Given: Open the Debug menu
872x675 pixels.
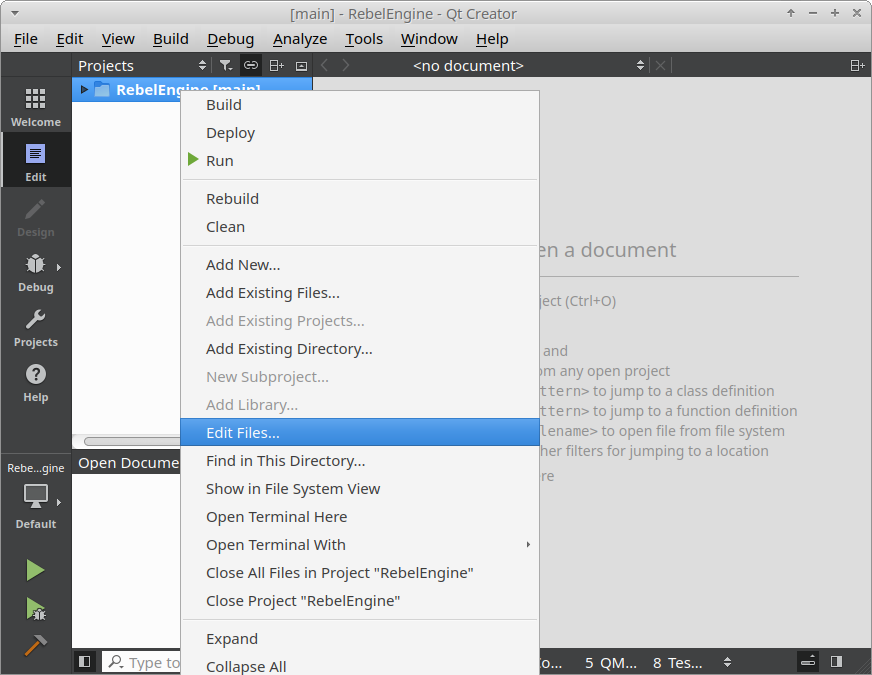Looking at the screenshot, I should click(x=230, y=39).
